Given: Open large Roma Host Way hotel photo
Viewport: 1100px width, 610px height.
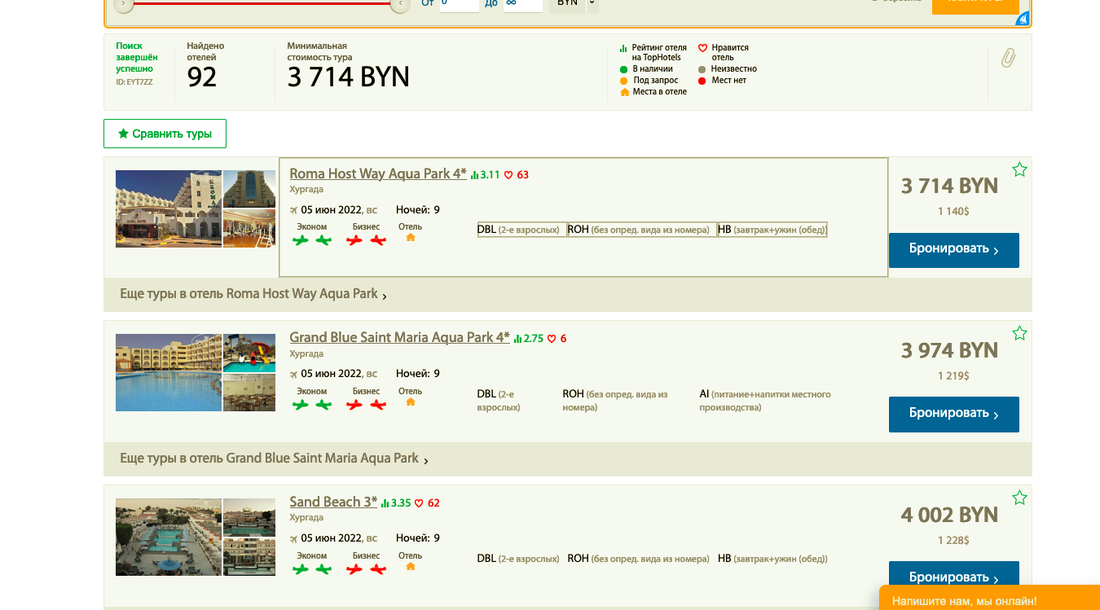Looking at the screenshot, I should [168, 209].
